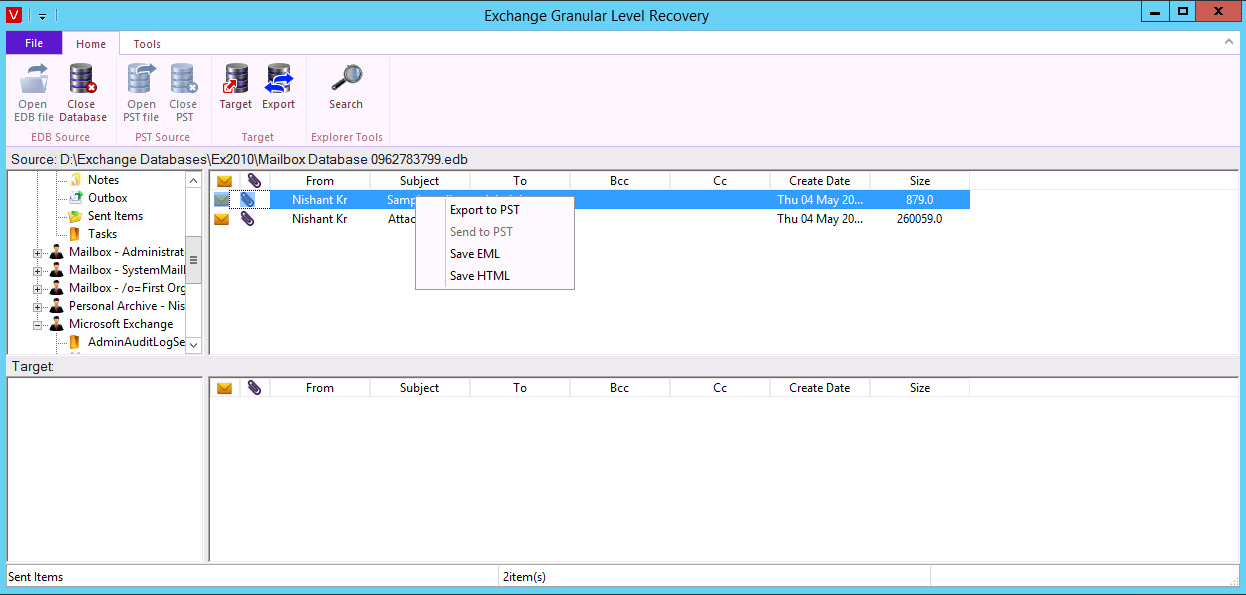Expand the Mailbox - /o=First Org node
Screen dimensions: 1246x595
pos(38,289)
